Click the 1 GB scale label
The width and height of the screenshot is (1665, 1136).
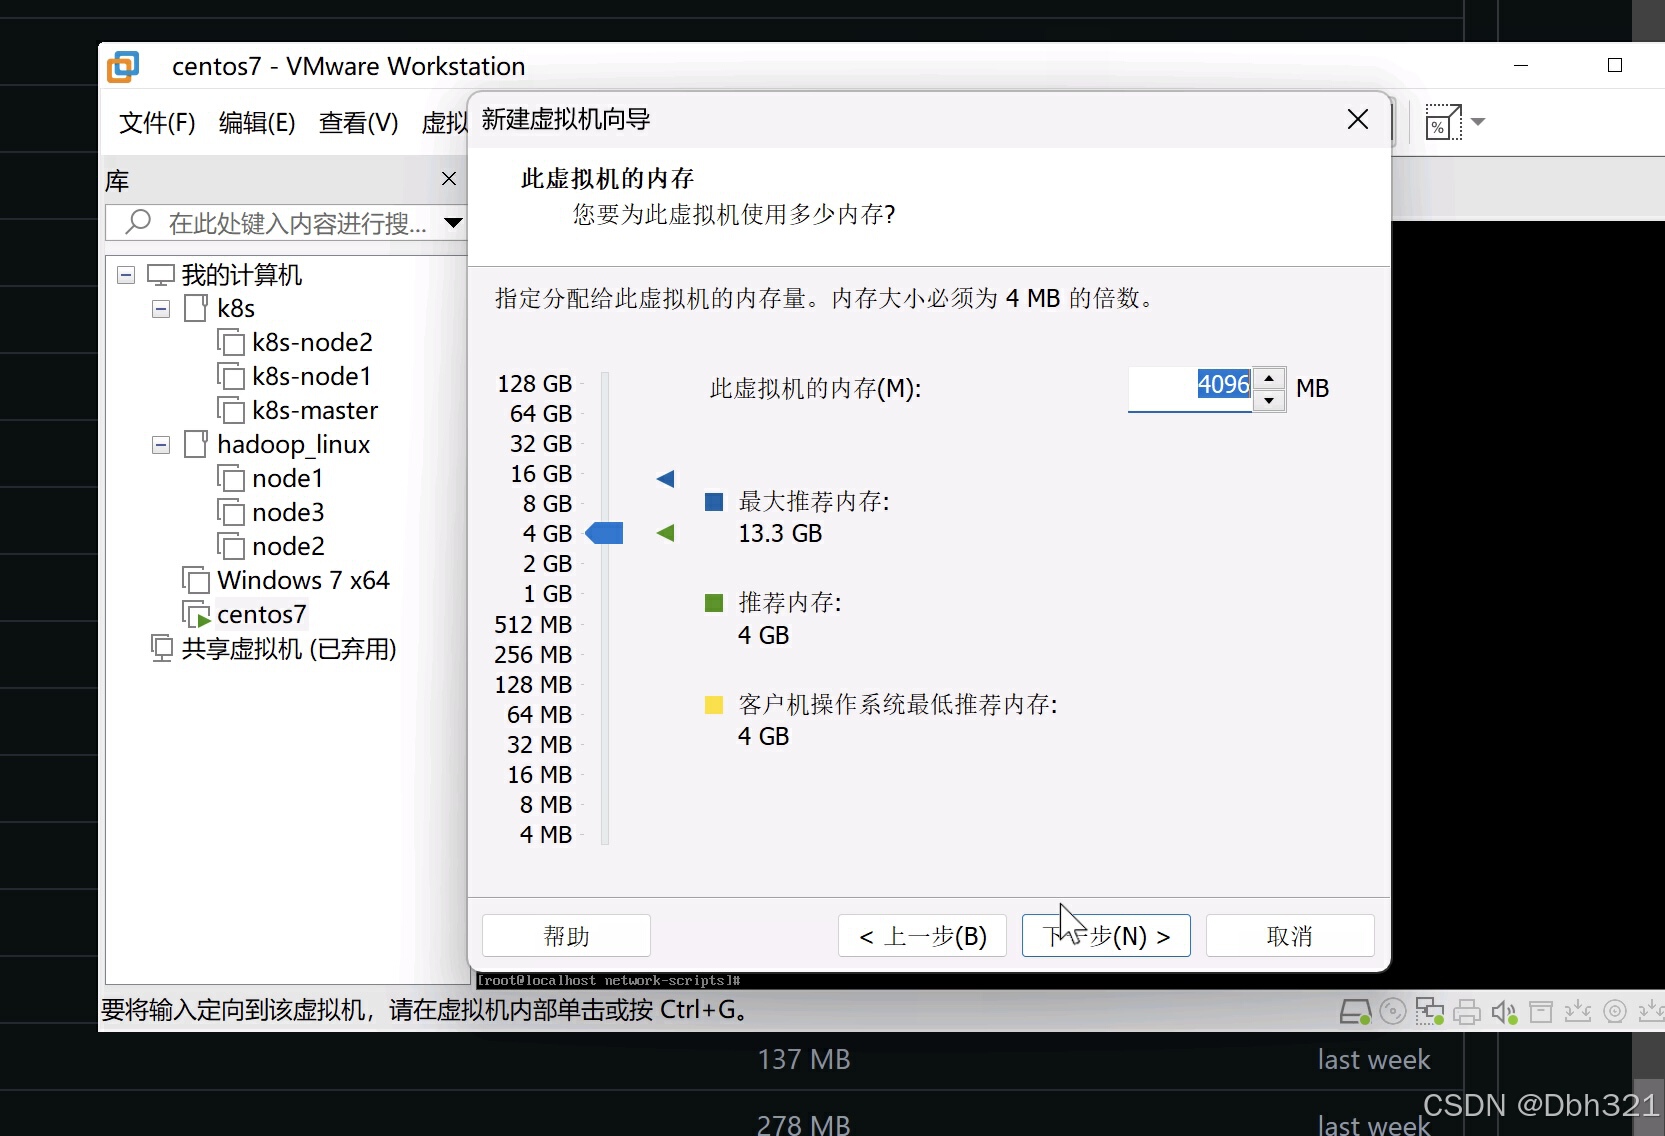pos(548,594)
